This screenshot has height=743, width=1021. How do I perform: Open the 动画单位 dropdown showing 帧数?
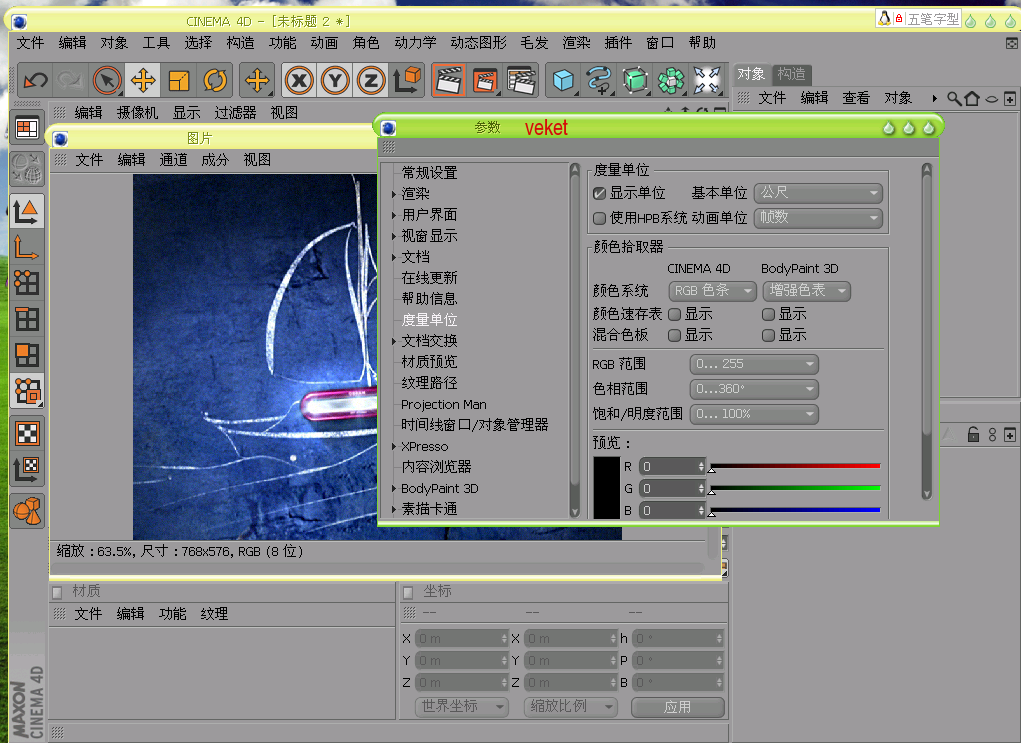click(818, 217)
